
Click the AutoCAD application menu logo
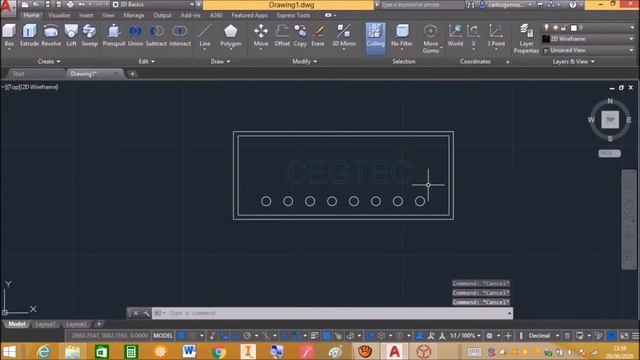8,8
